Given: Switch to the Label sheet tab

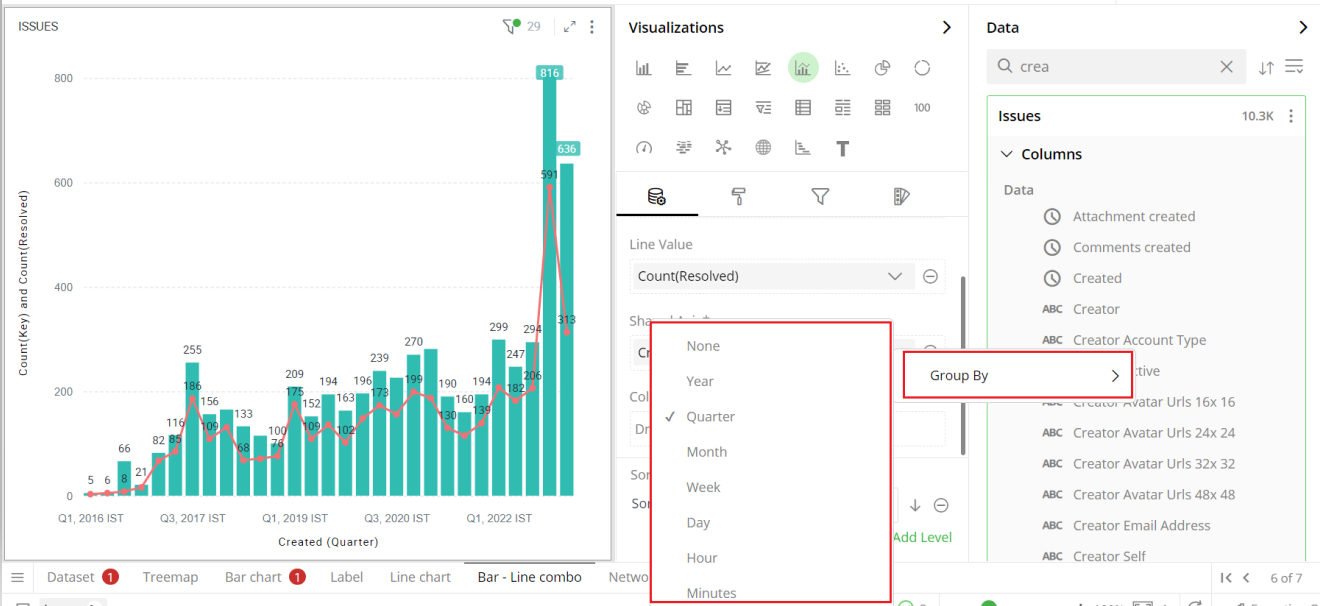Looking at the screenshot, I should 347,577.
